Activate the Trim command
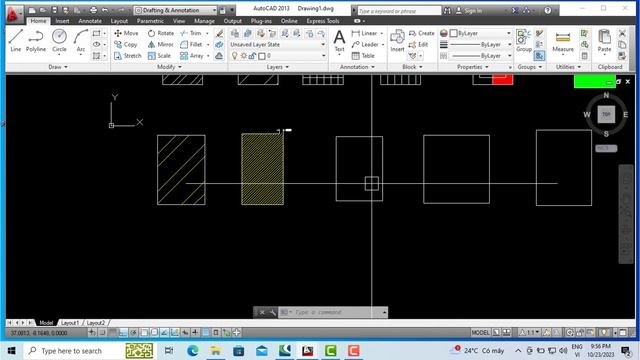Screen dimensions: 640x360 (191, 33)
